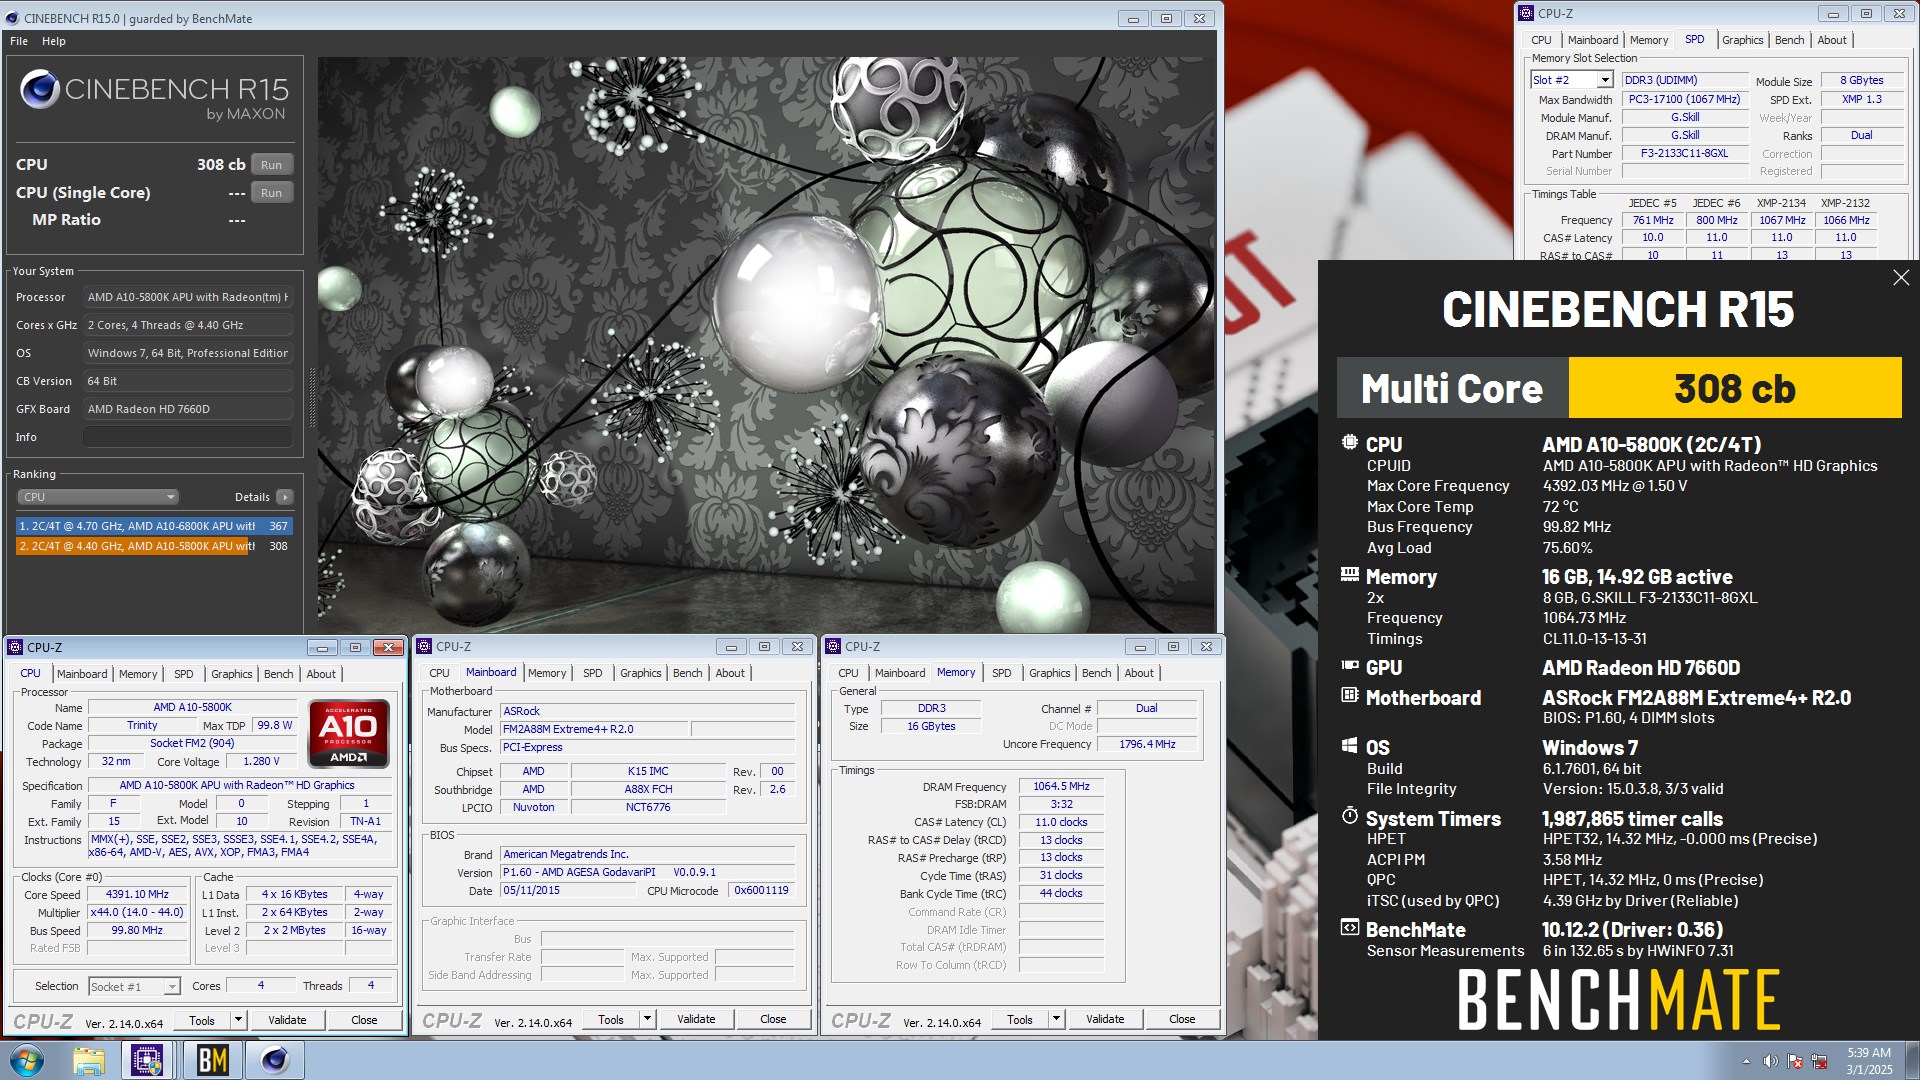Viewport: 1920px width, 1080px height.
Task: Open About tab in left CPU-Z window
Action: (321, 674)
